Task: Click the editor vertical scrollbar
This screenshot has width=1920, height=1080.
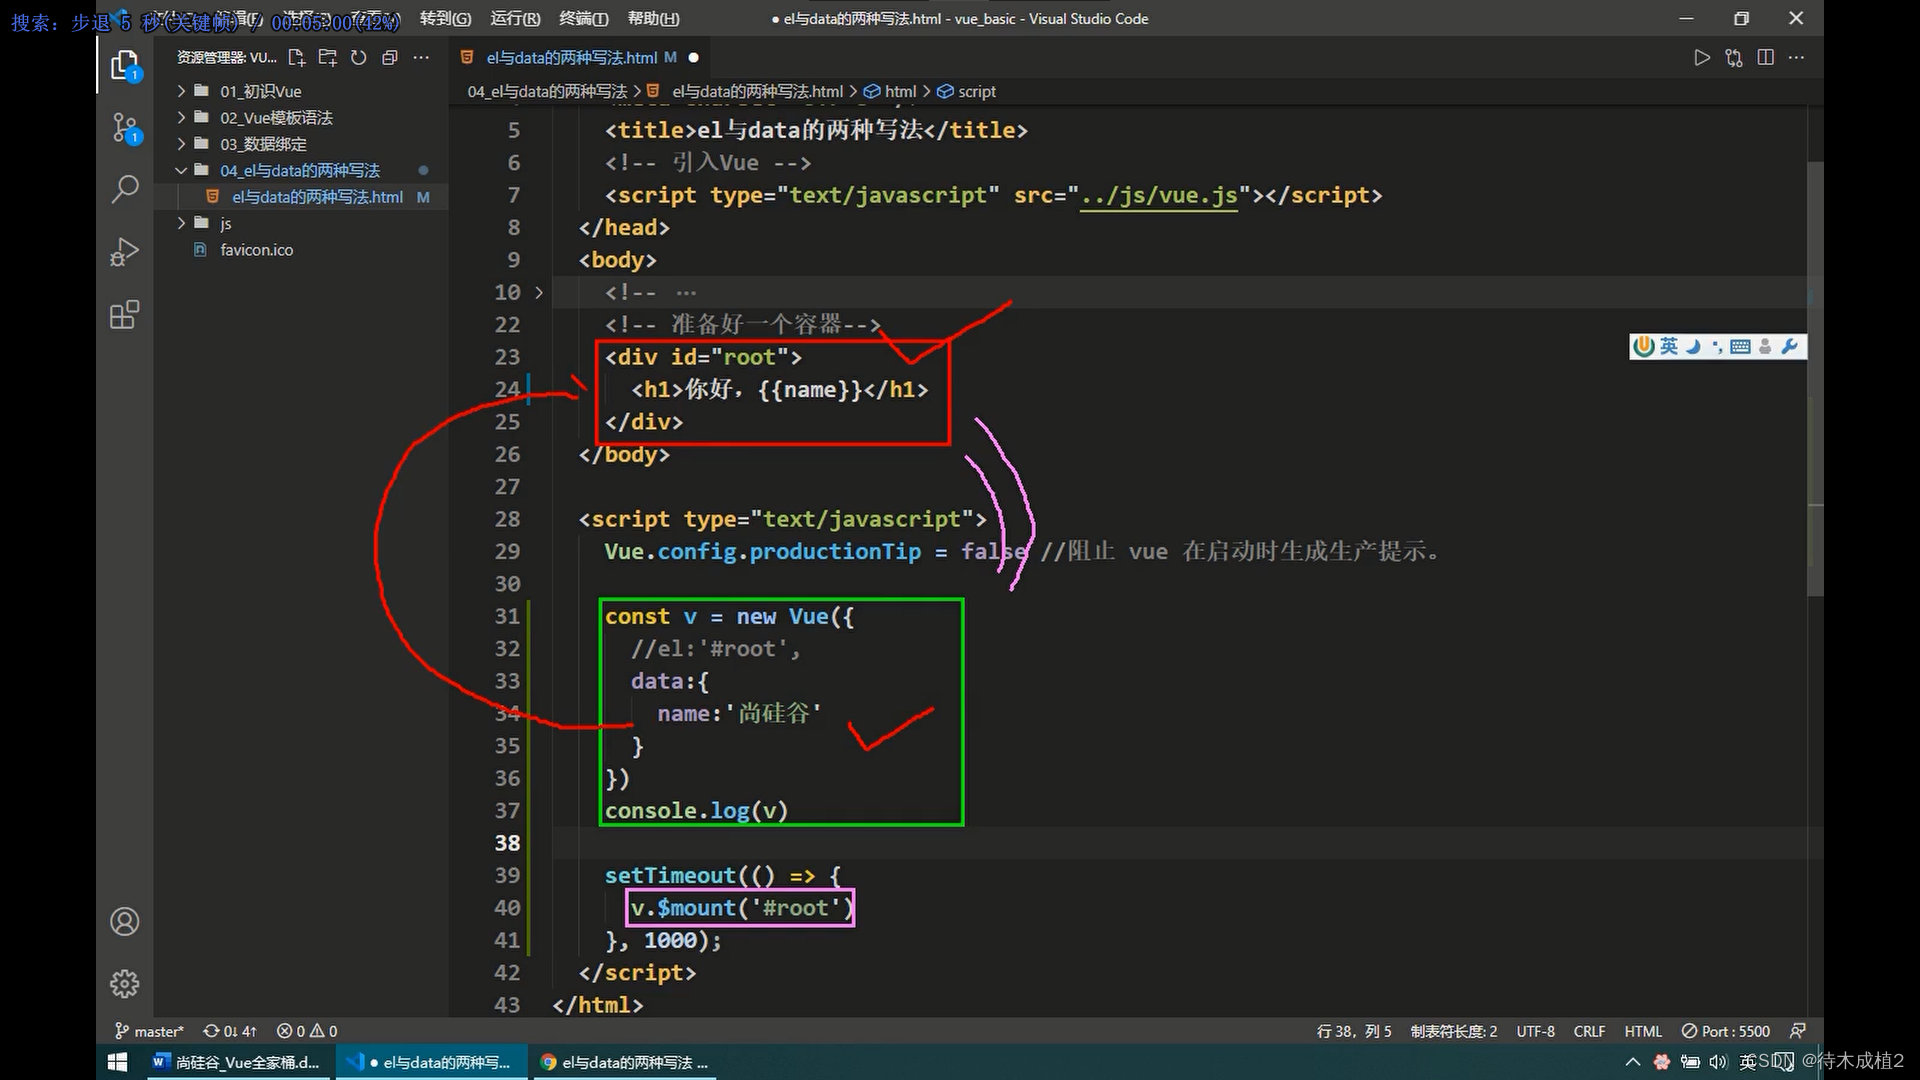Action: [1815, 380]
